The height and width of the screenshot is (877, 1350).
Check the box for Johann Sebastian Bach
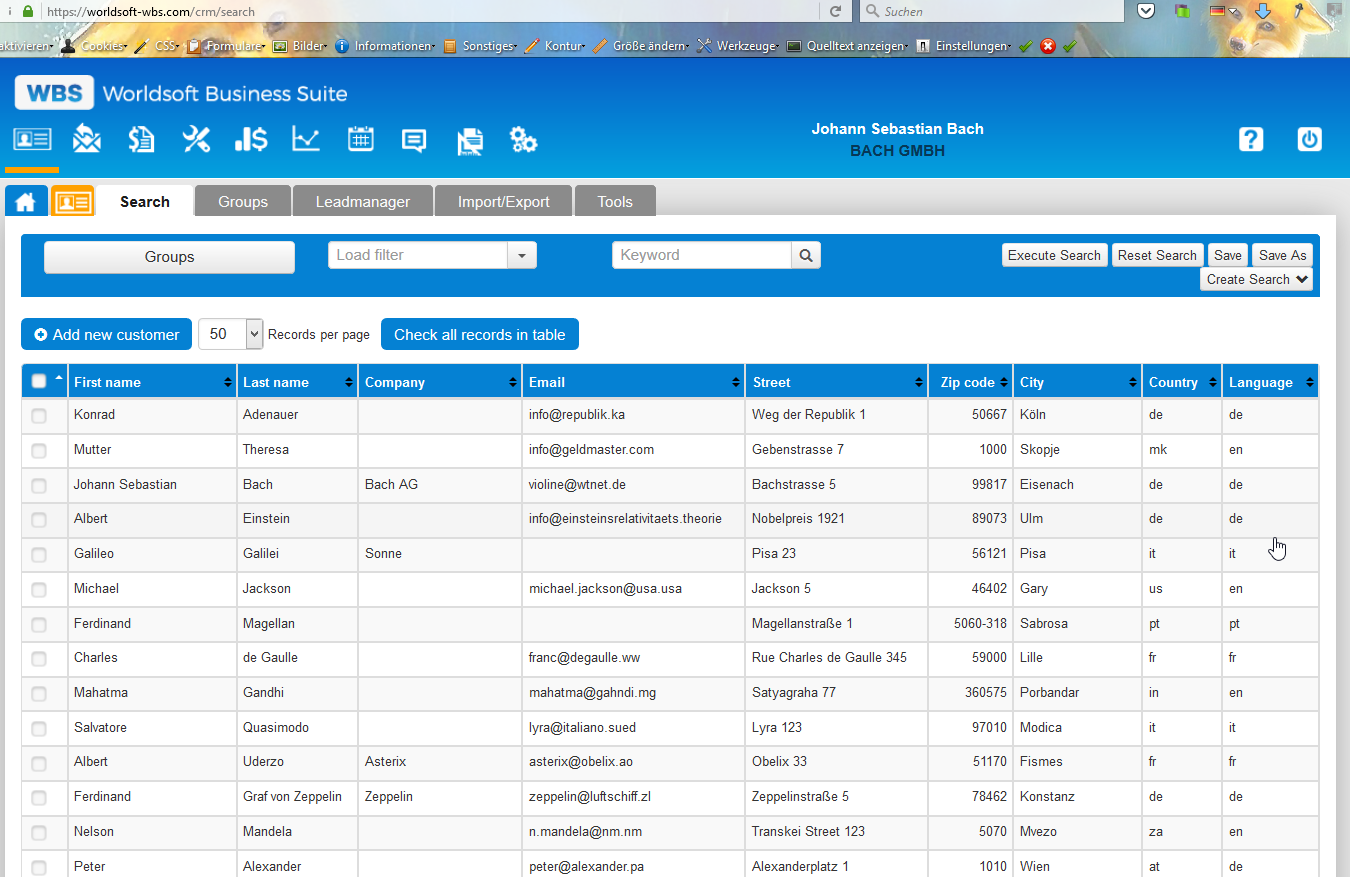pos(39,486)
